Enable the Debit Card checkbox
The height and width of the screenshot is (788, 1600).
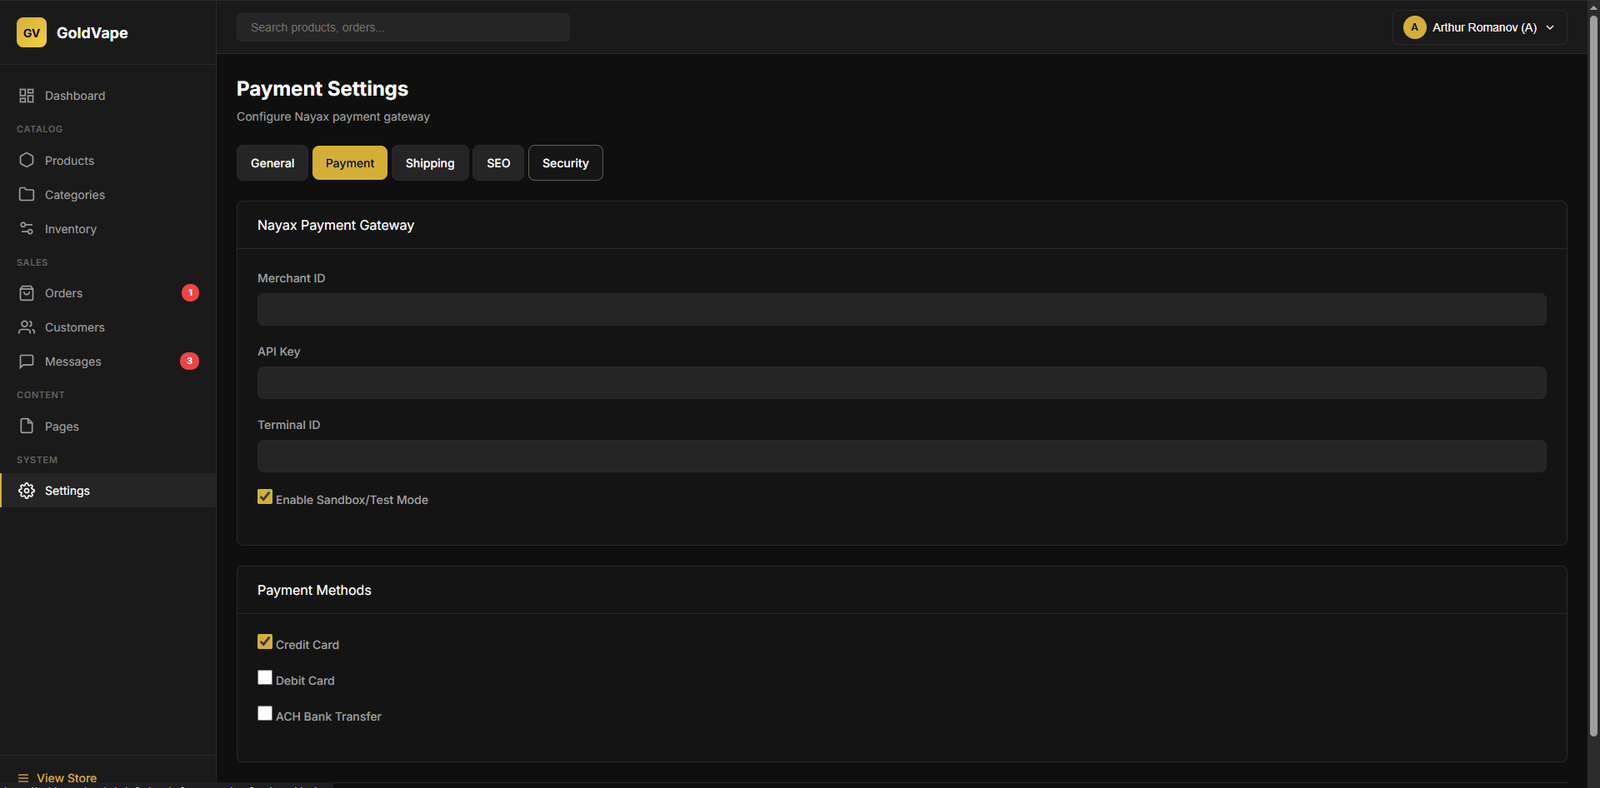click(265, 678)
